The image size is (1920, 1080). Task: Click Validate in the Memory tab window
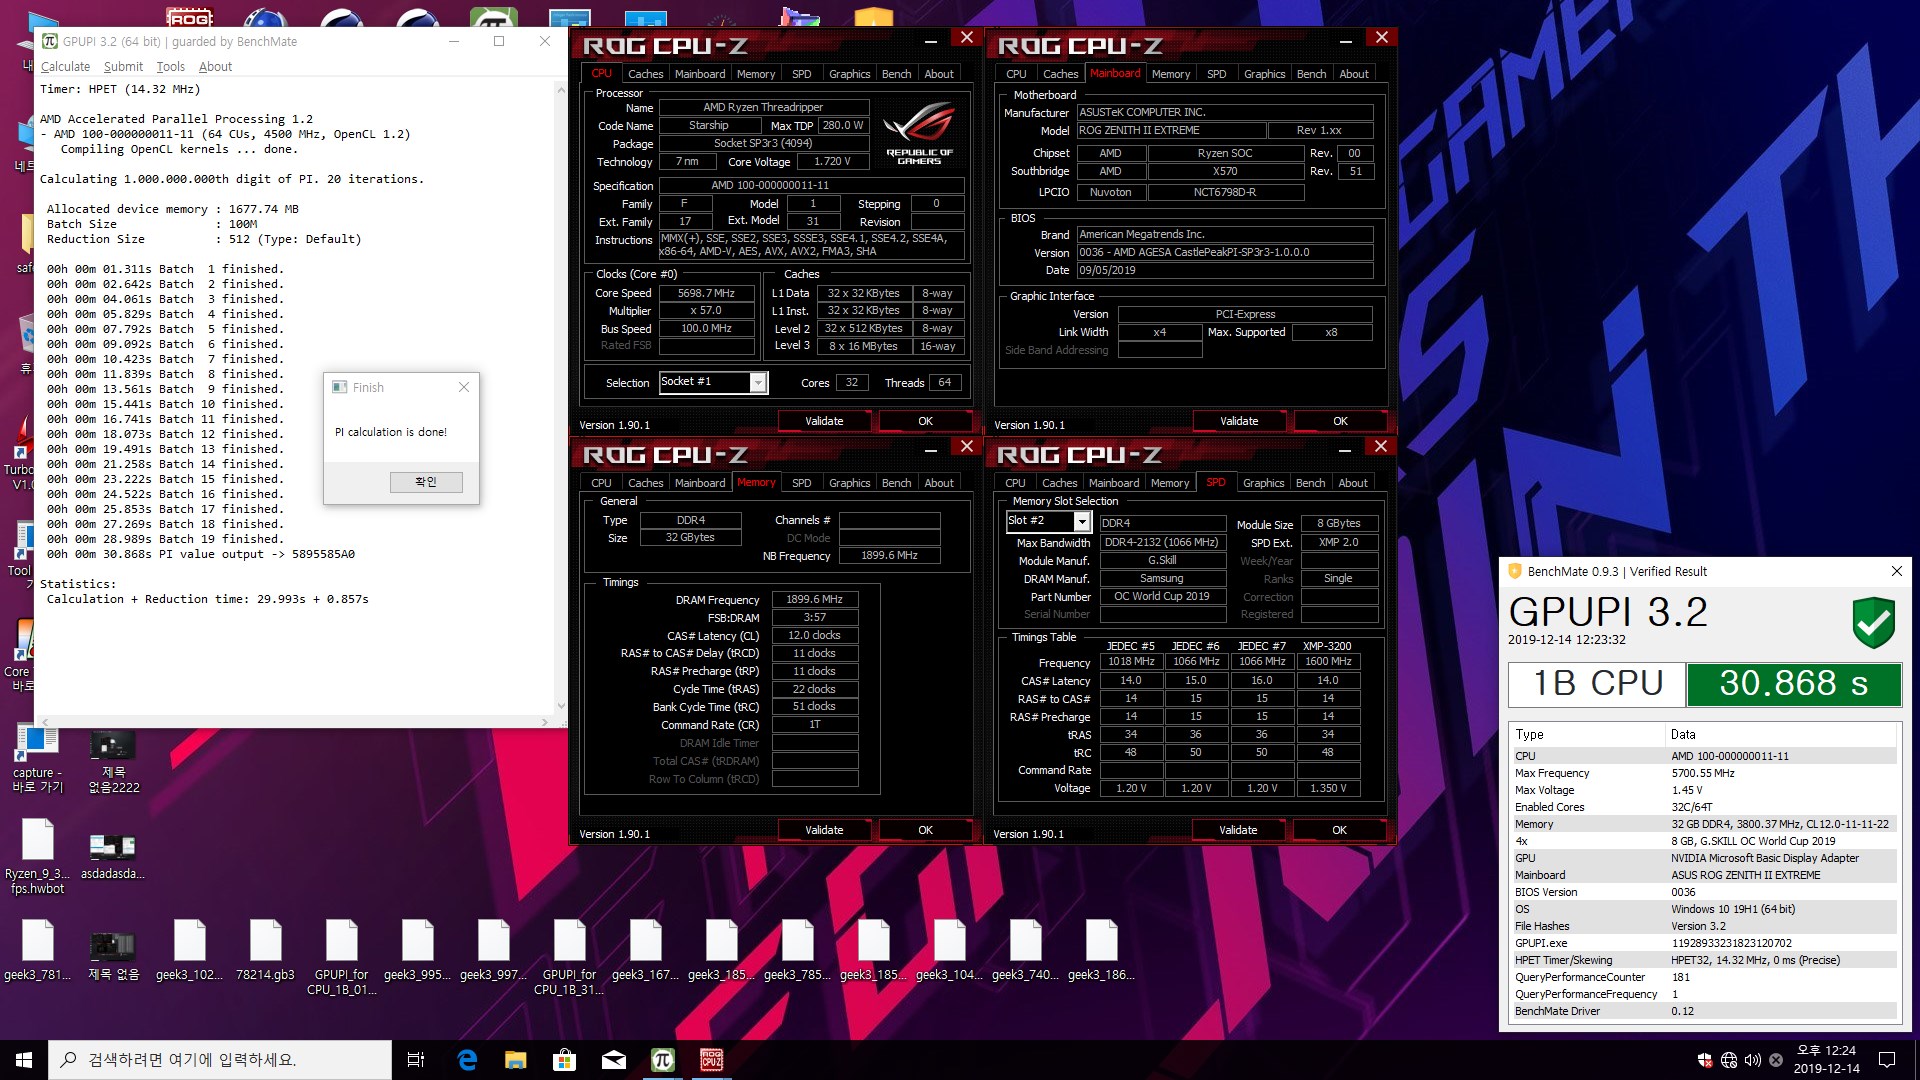coord(824,830)
